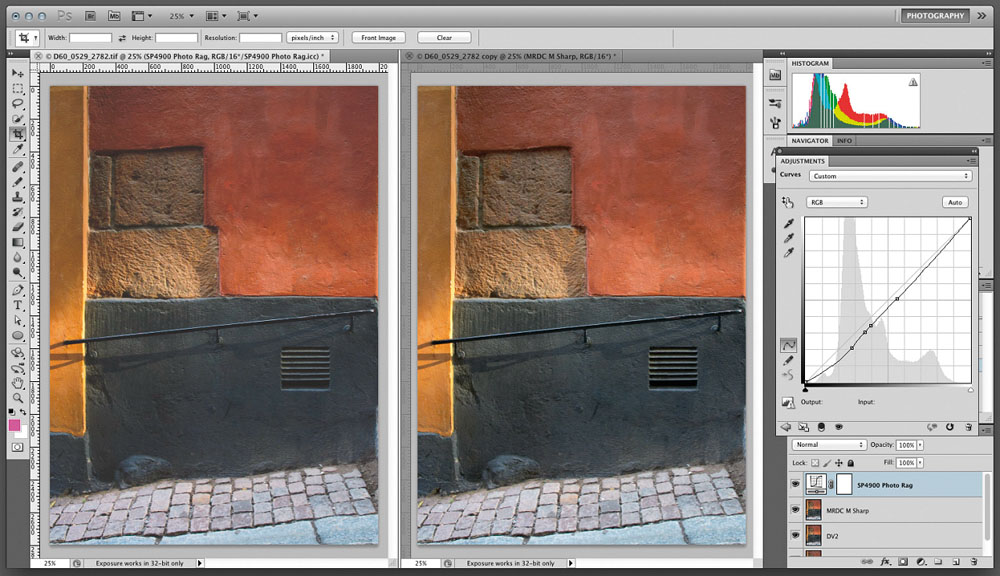
Task: Click the Auto button in Curves
Action: click(x=955, y=202)
